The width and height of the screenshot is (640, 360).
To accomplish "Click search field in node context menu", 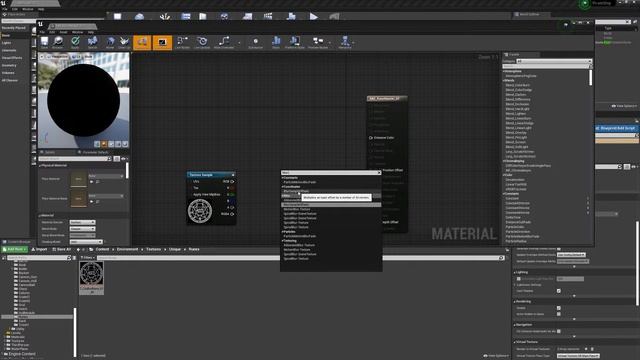I will tap(331, 173).
